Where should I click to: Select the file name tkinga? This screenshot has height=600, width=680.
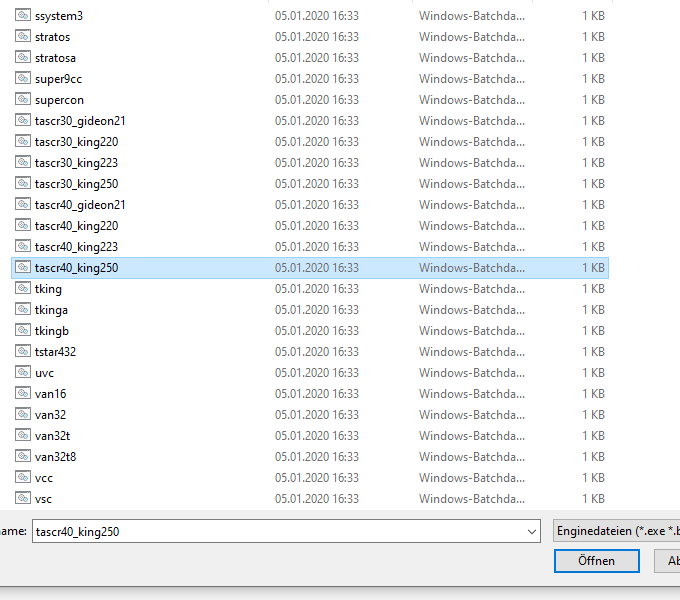(x=51, y=310)
